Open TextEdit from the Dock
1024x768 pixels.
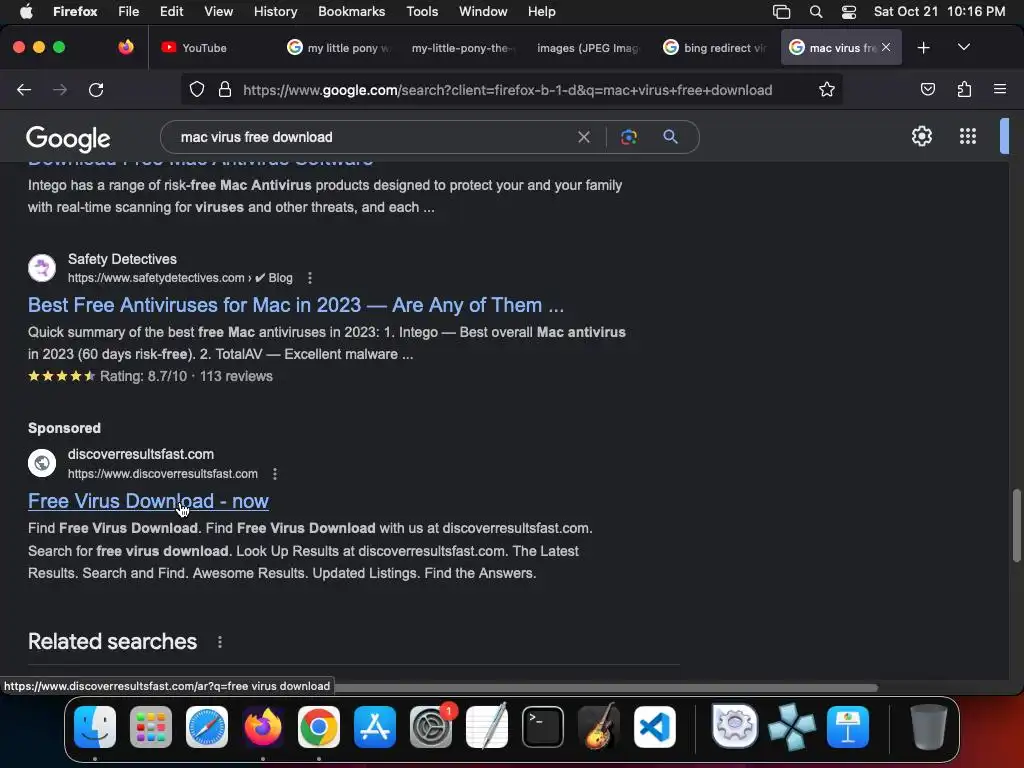(x=487, y=727)
